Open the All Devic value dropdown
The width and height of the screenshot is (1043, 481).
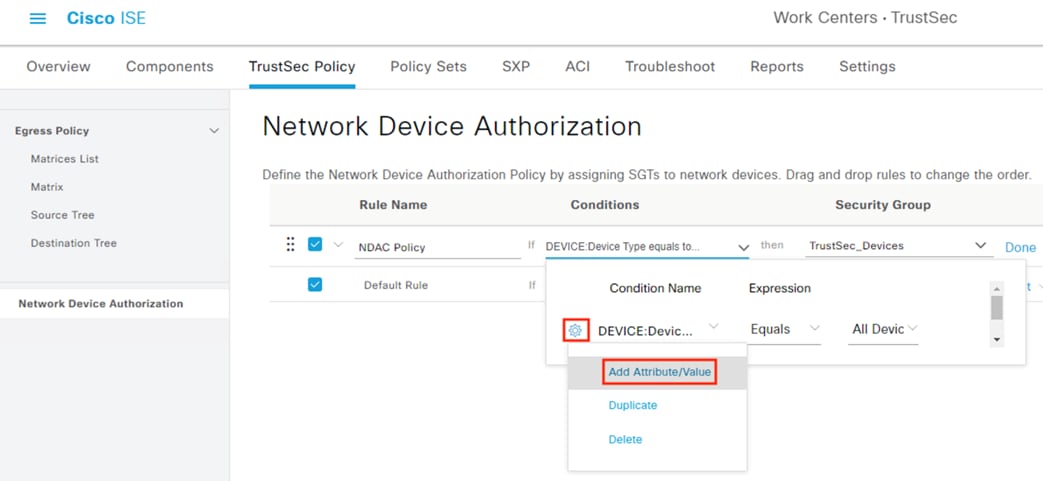pos(883,329)
